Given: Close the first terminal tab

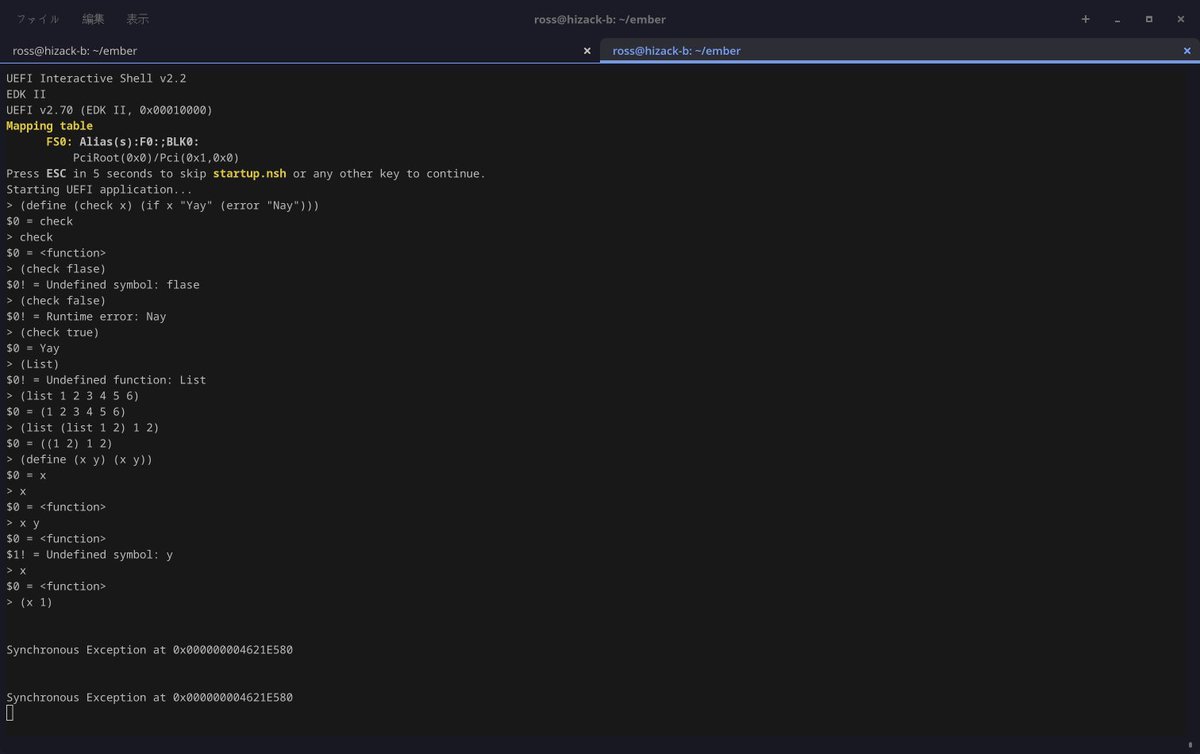Looking at the screenshot, I should click(x=587, y=50).
